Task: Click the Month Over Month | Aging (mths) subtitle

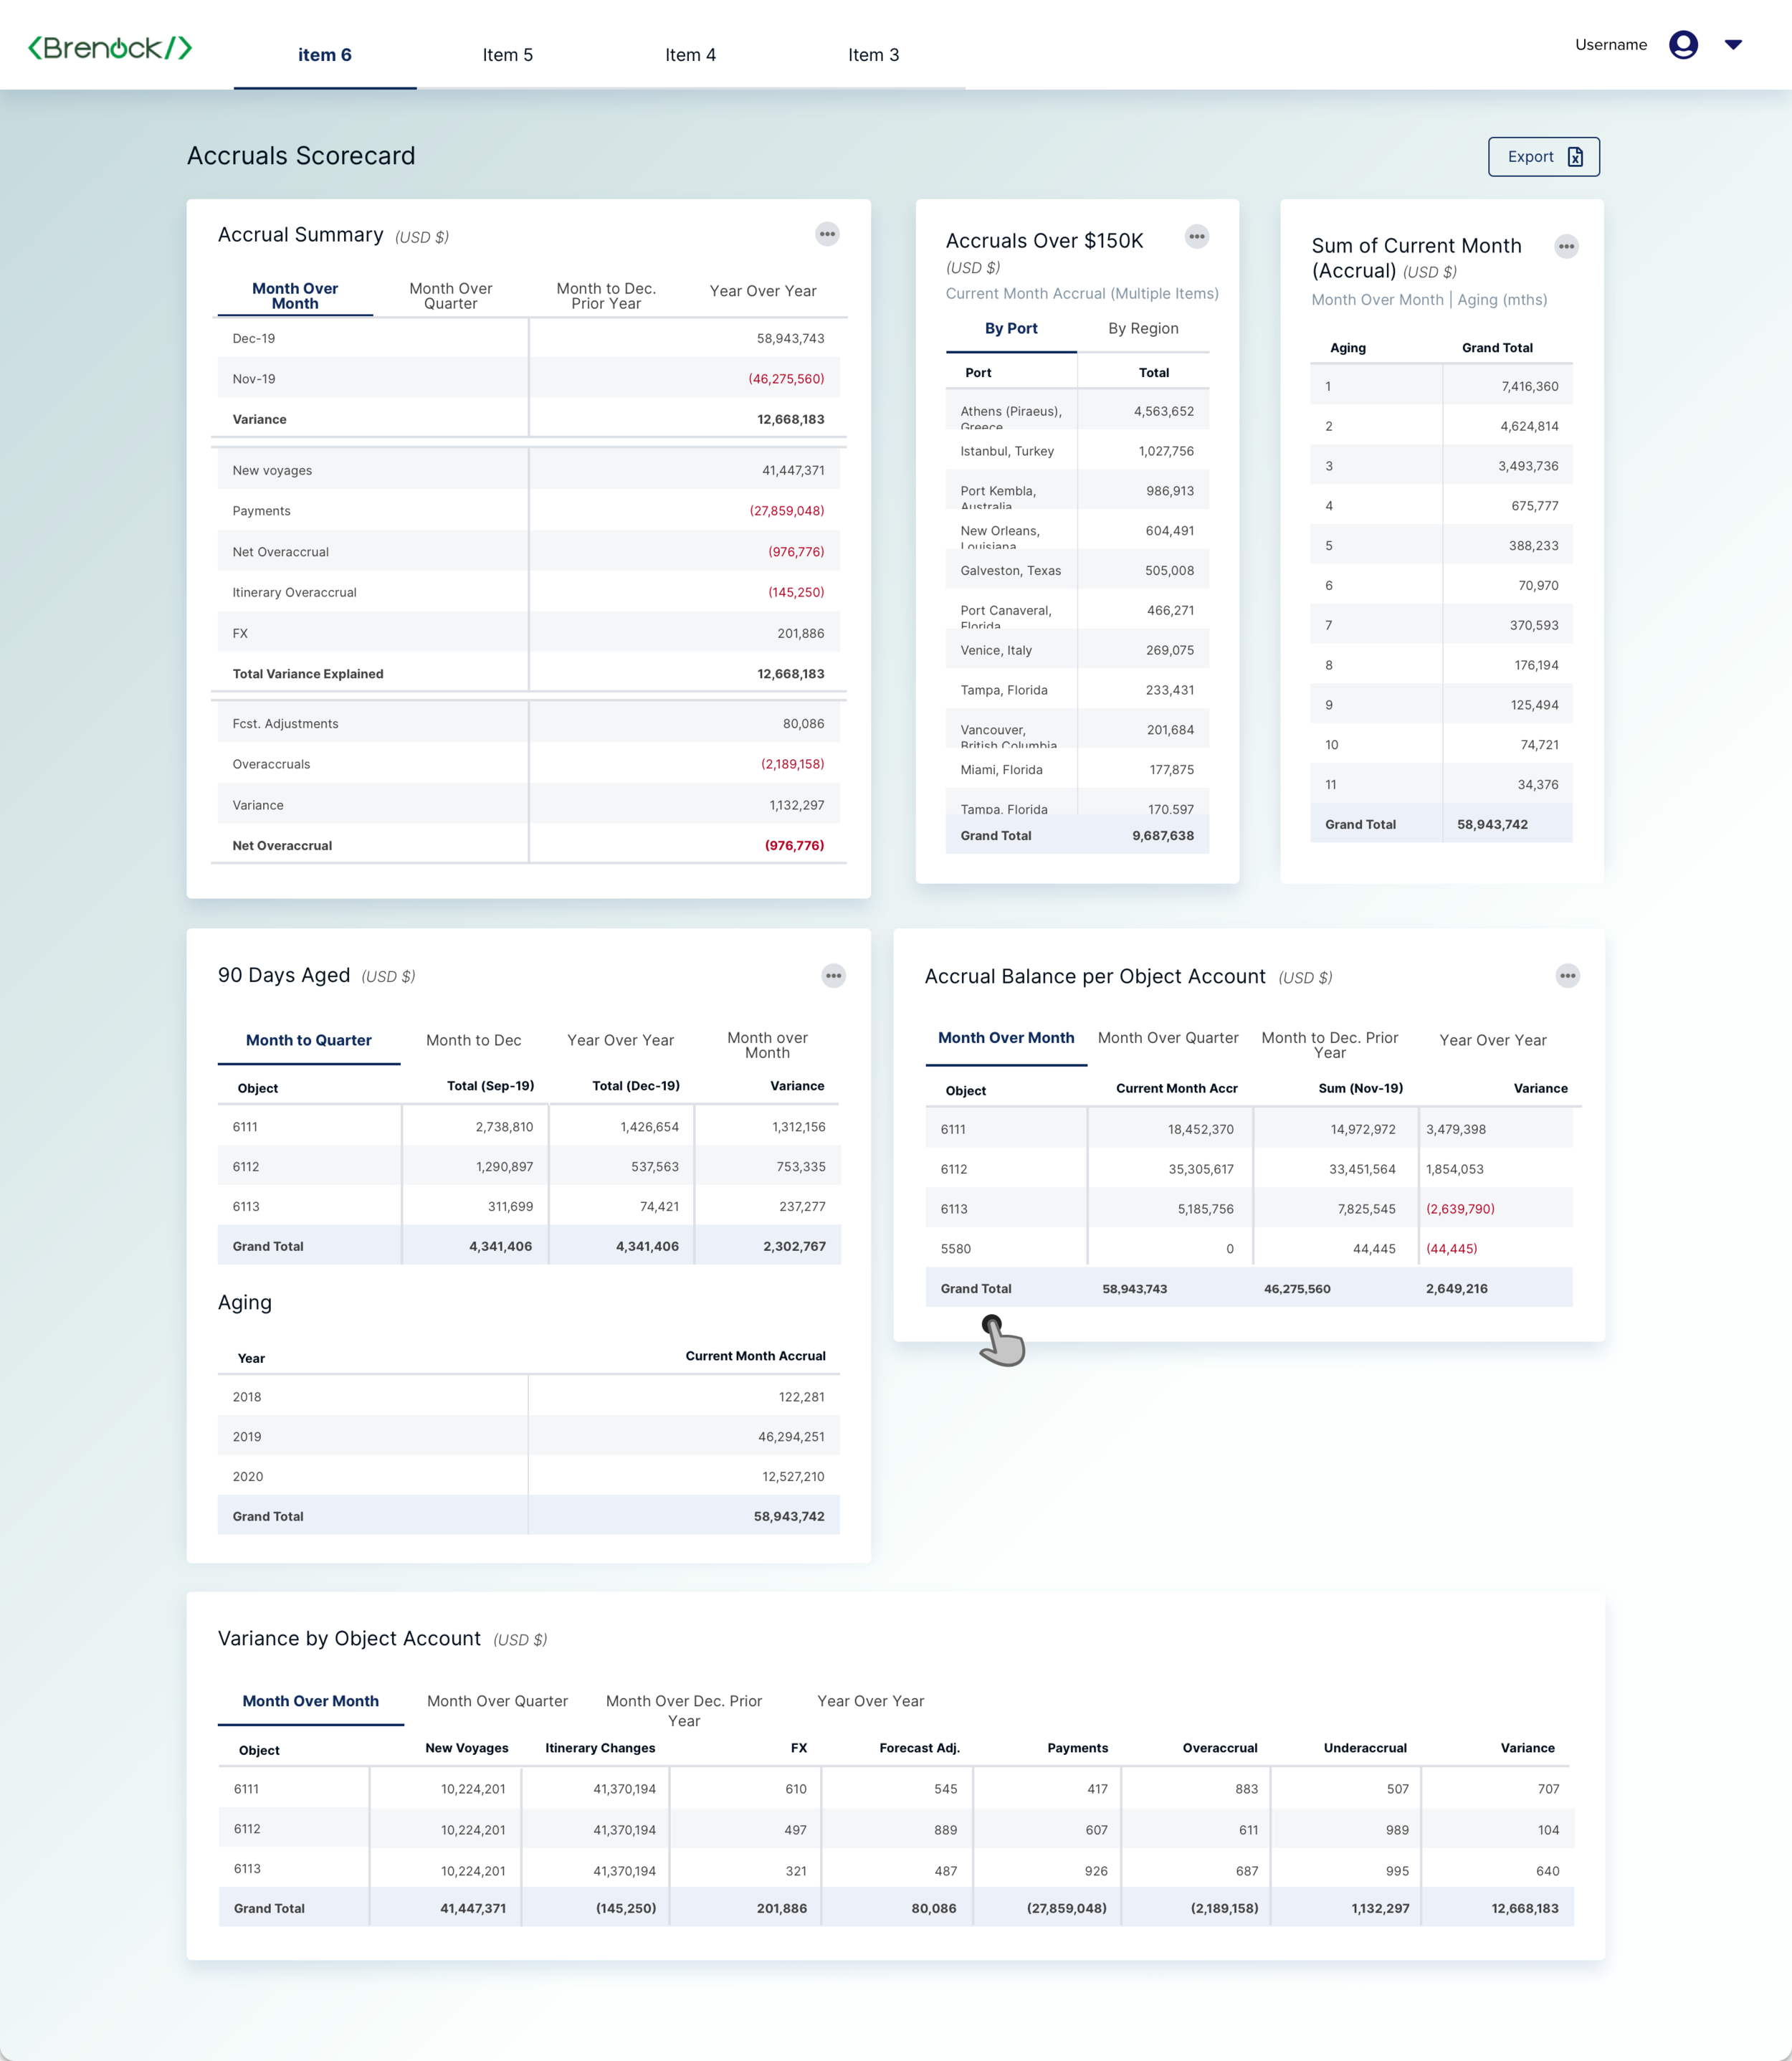Action: 1429,300
